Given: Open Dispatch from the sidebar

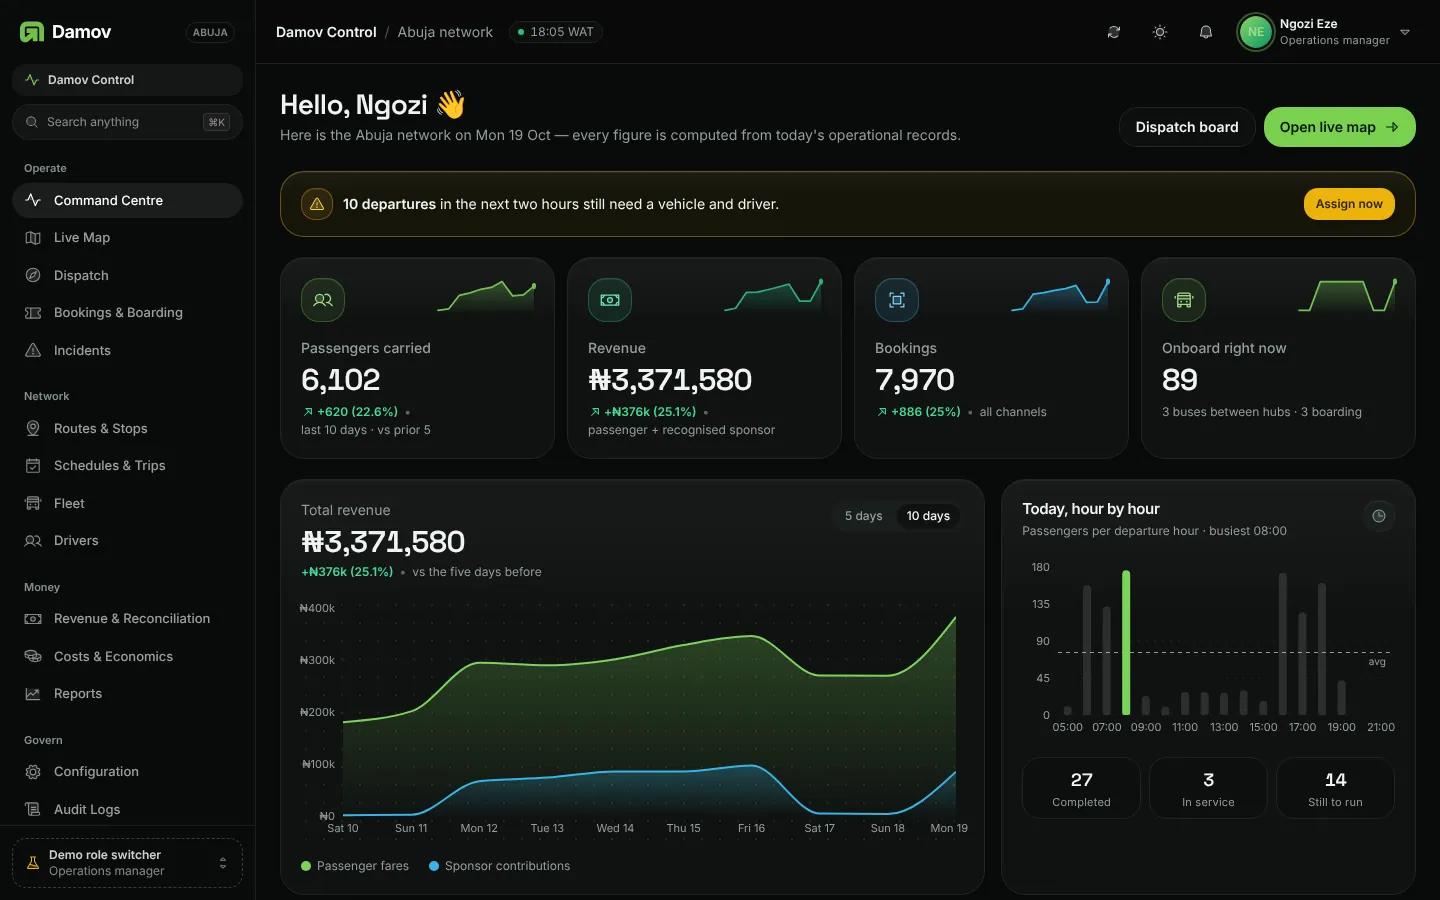Looking at the screenshot, I should point(127,275).
